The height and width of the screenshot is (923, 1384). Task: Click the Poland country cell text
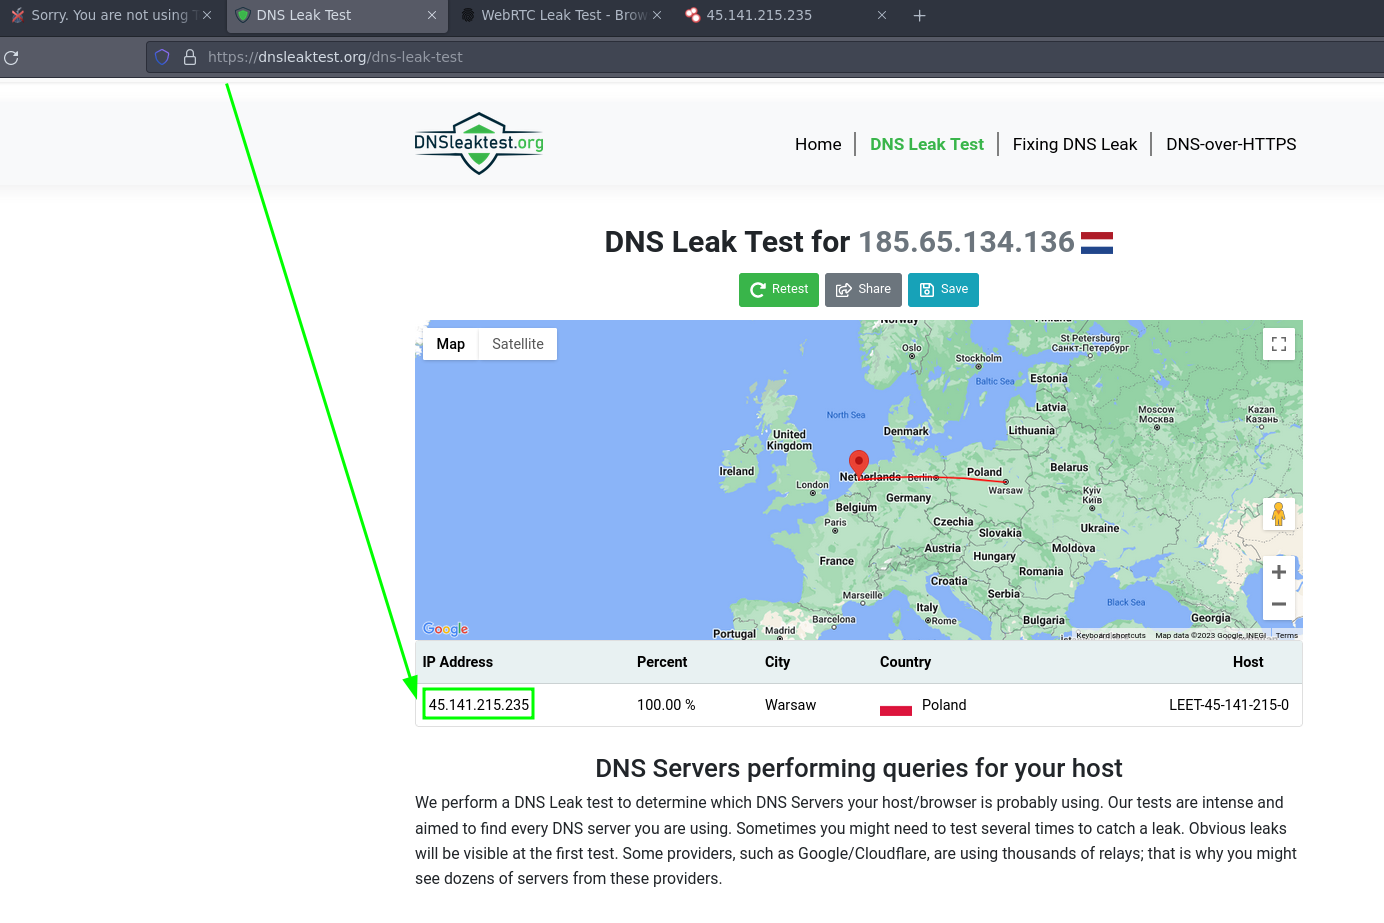944,705
